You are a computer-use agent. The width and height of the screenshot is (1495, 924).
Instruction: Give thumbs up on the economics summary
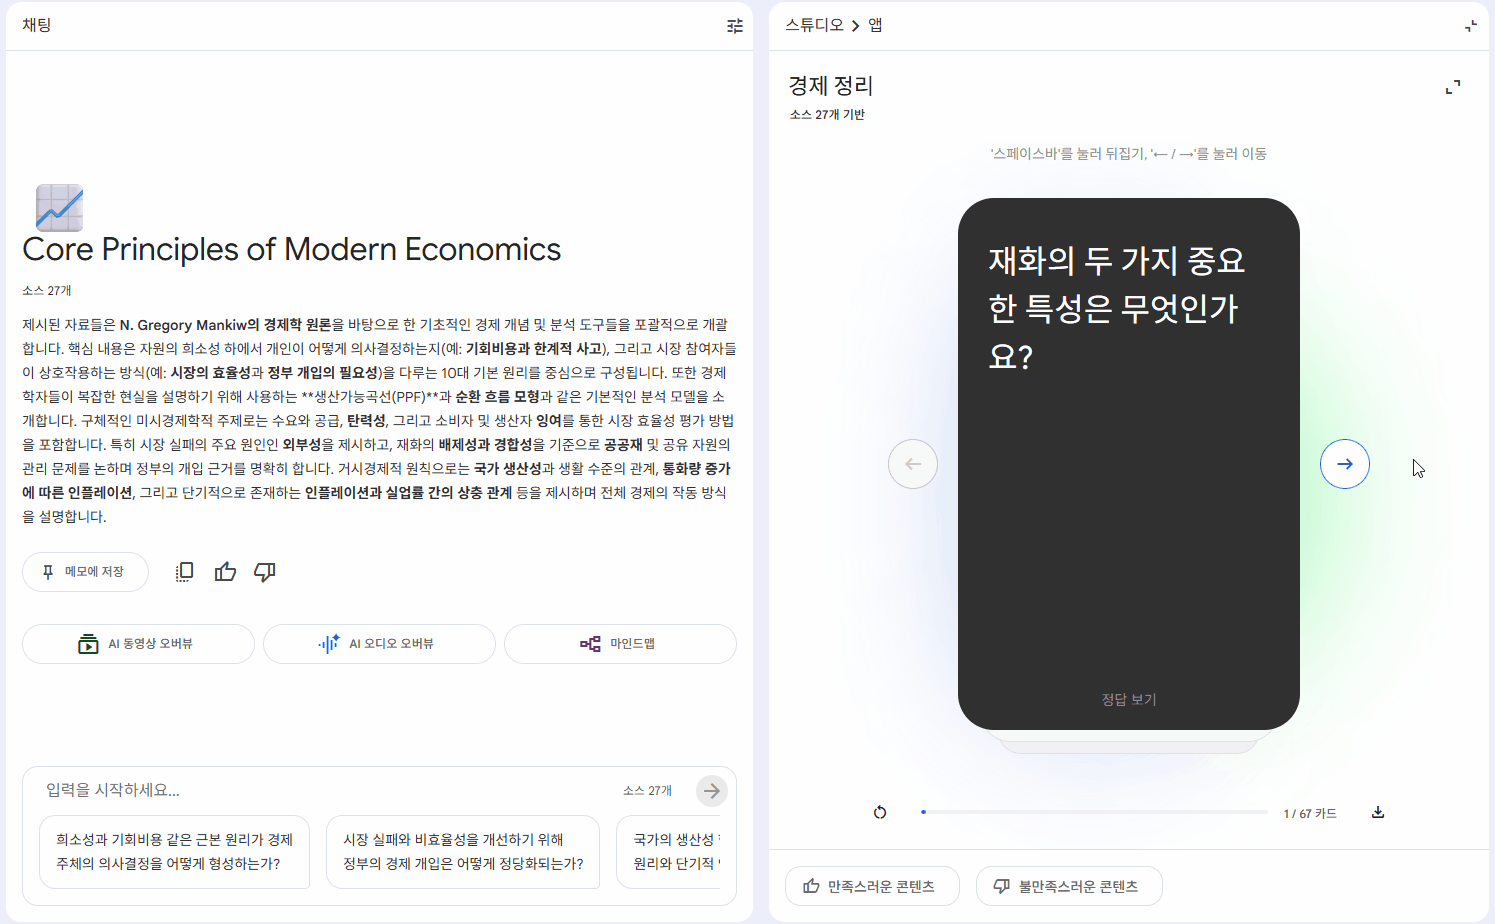point(224,571)
